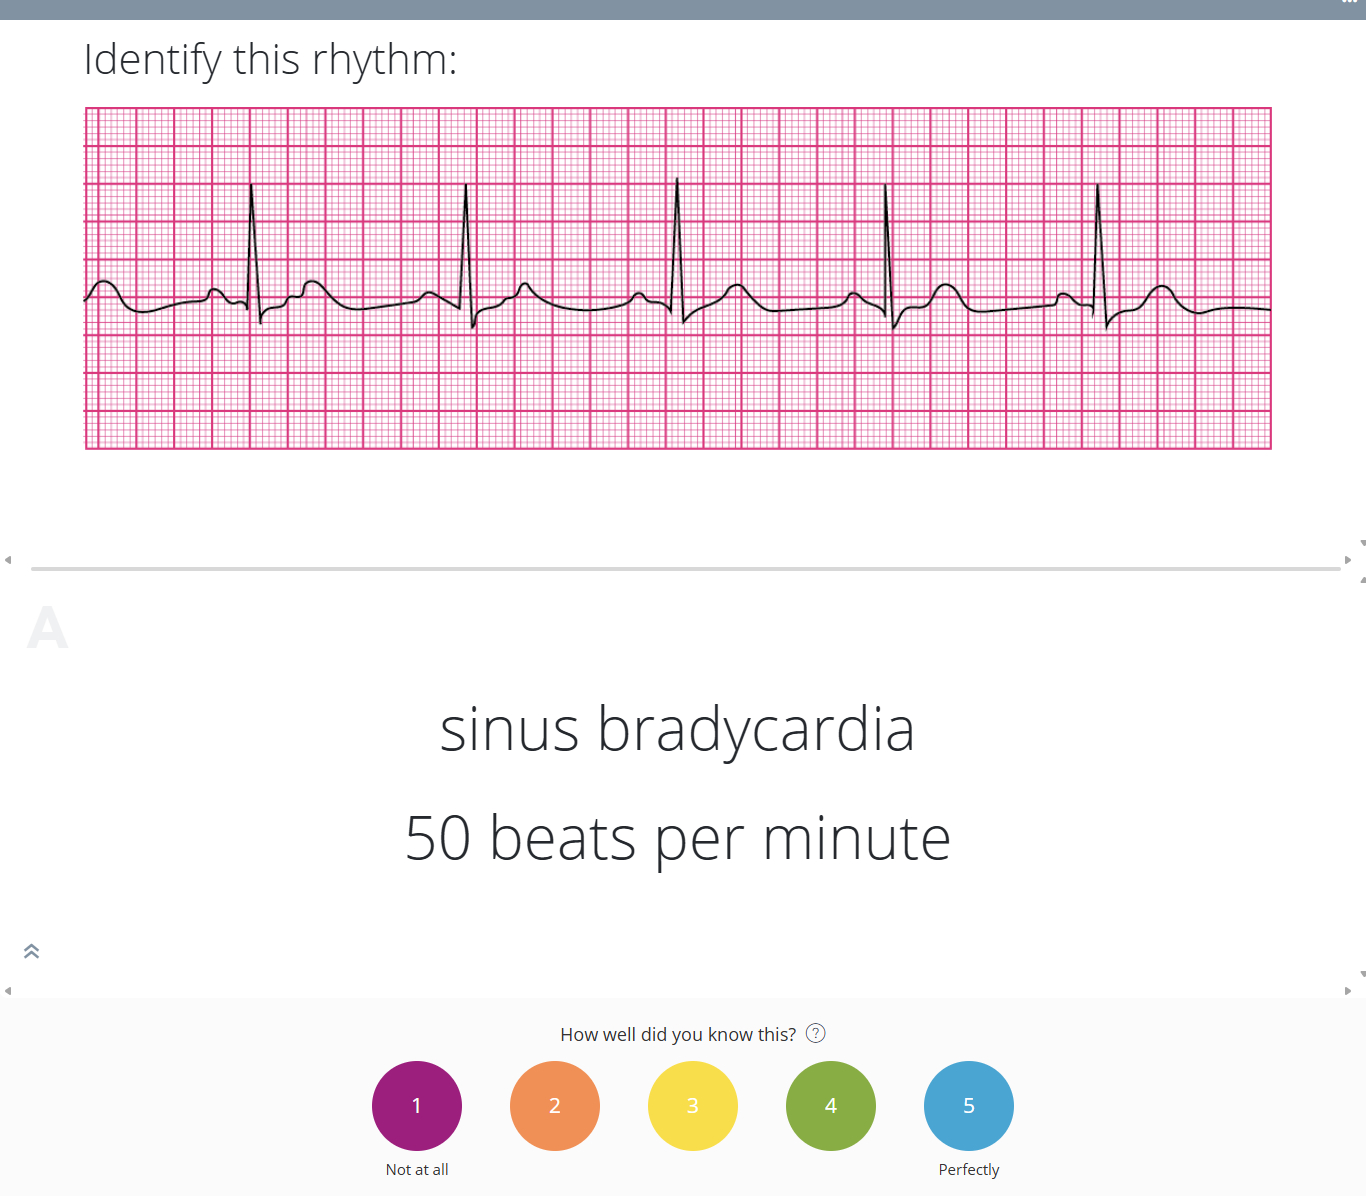Select the orange 2 rating circle

coord(555,1106)
